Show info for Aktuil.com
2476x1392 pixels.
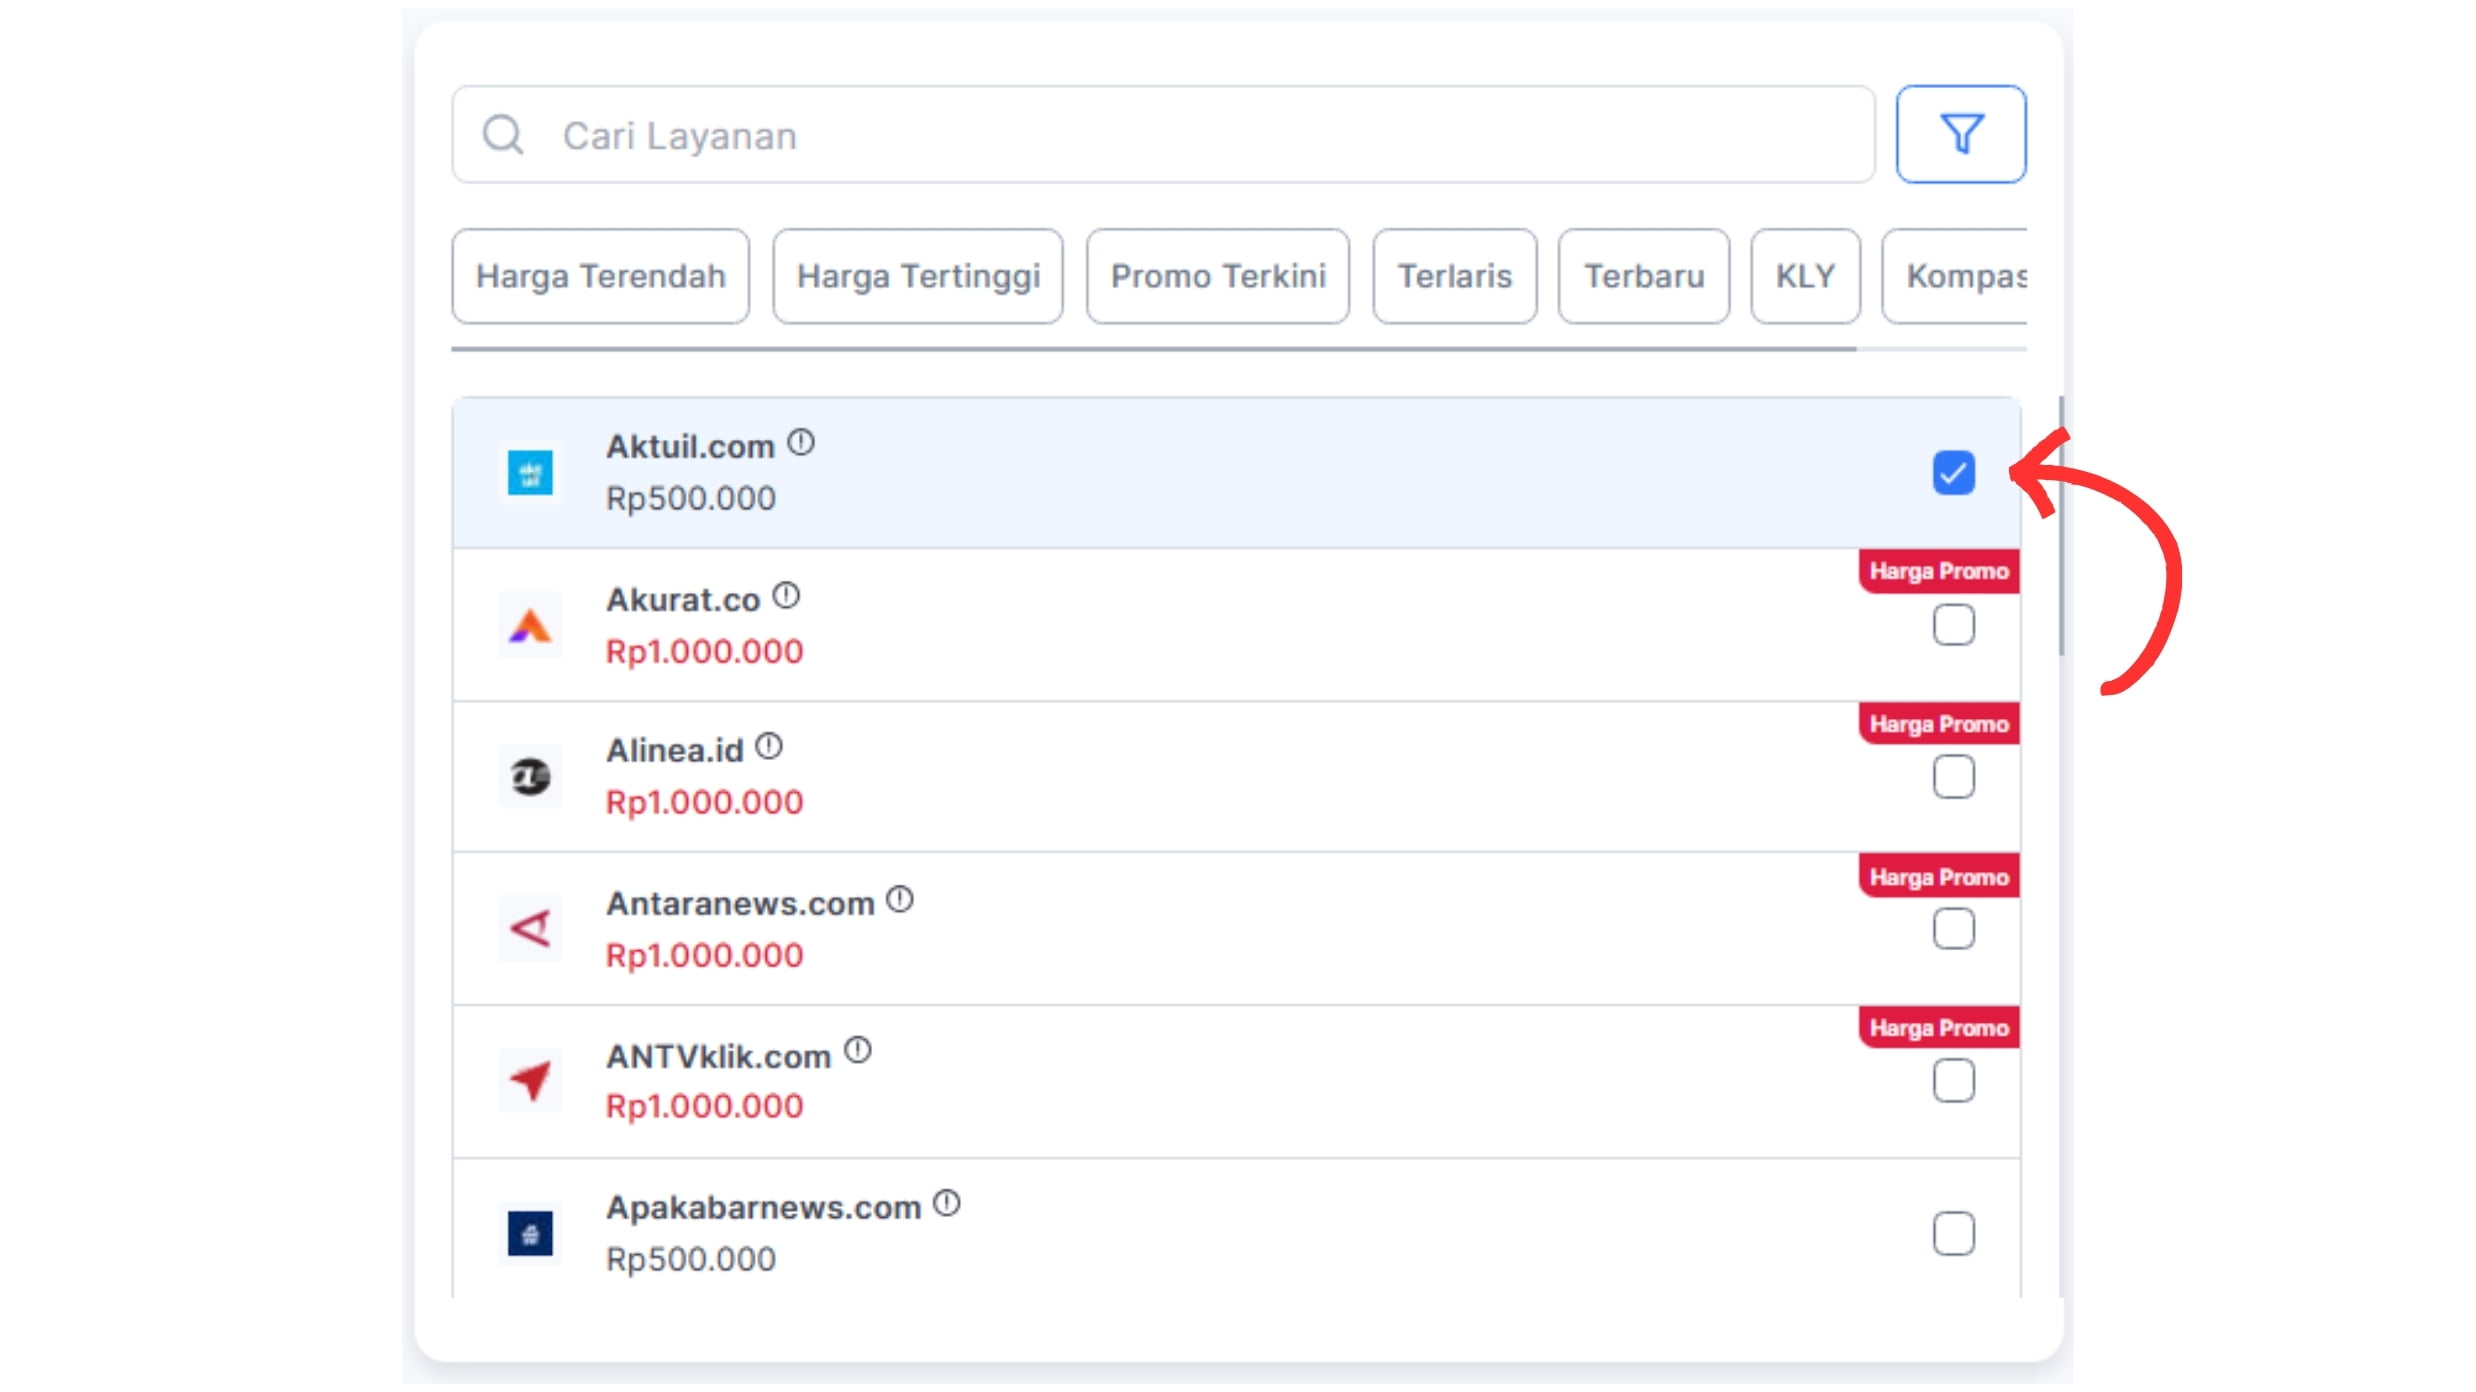point(801,442)
